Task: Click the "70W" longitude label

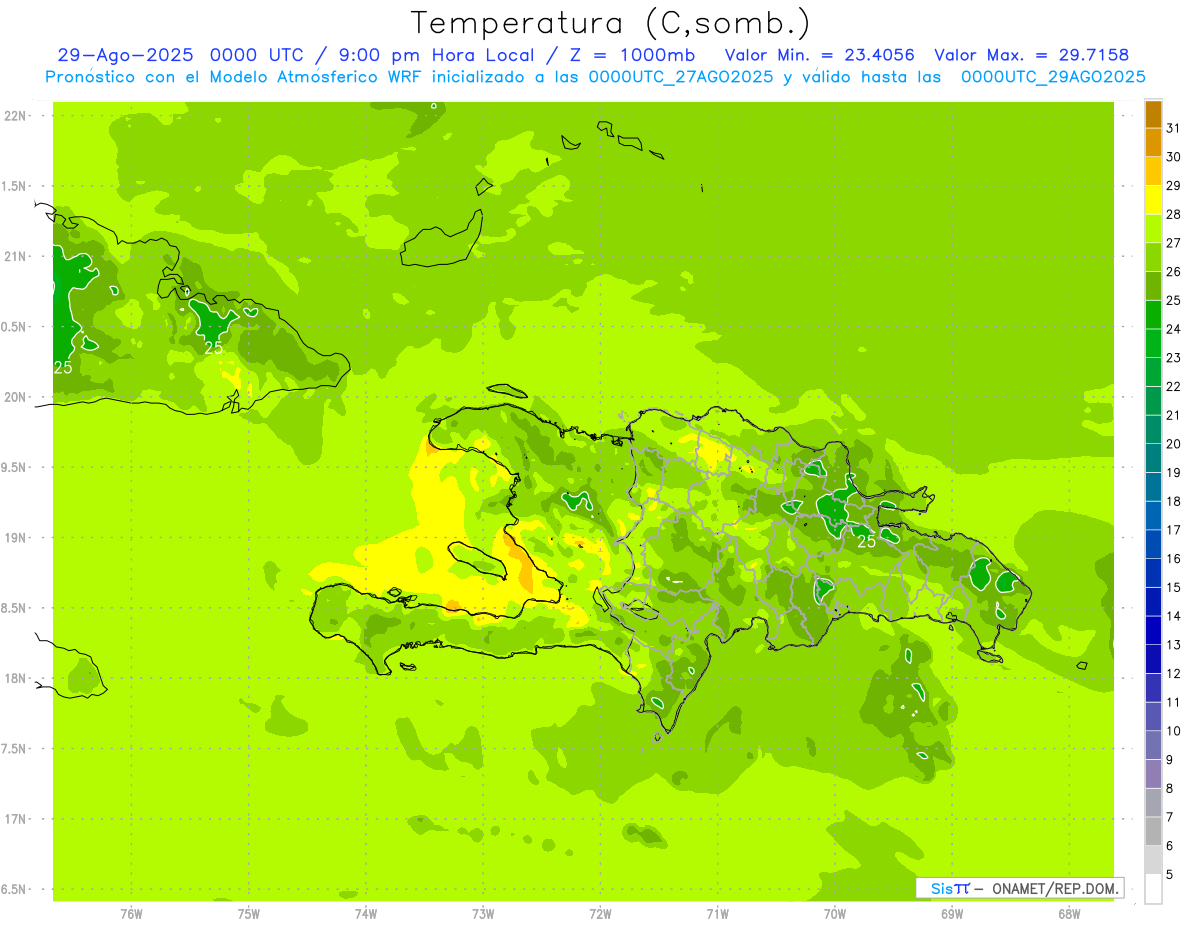Action: pos(835,913)
